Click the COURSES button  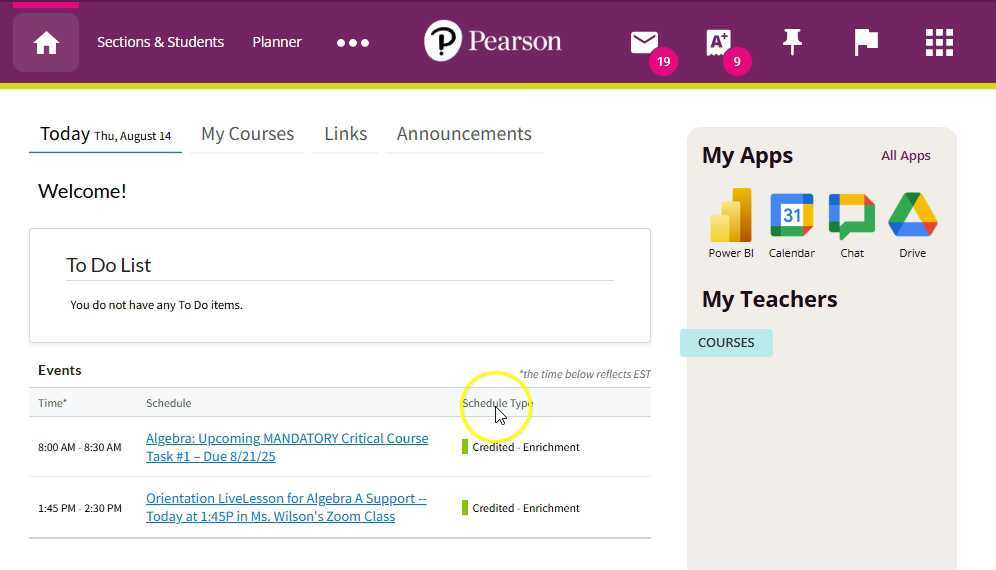click(726, 343)
